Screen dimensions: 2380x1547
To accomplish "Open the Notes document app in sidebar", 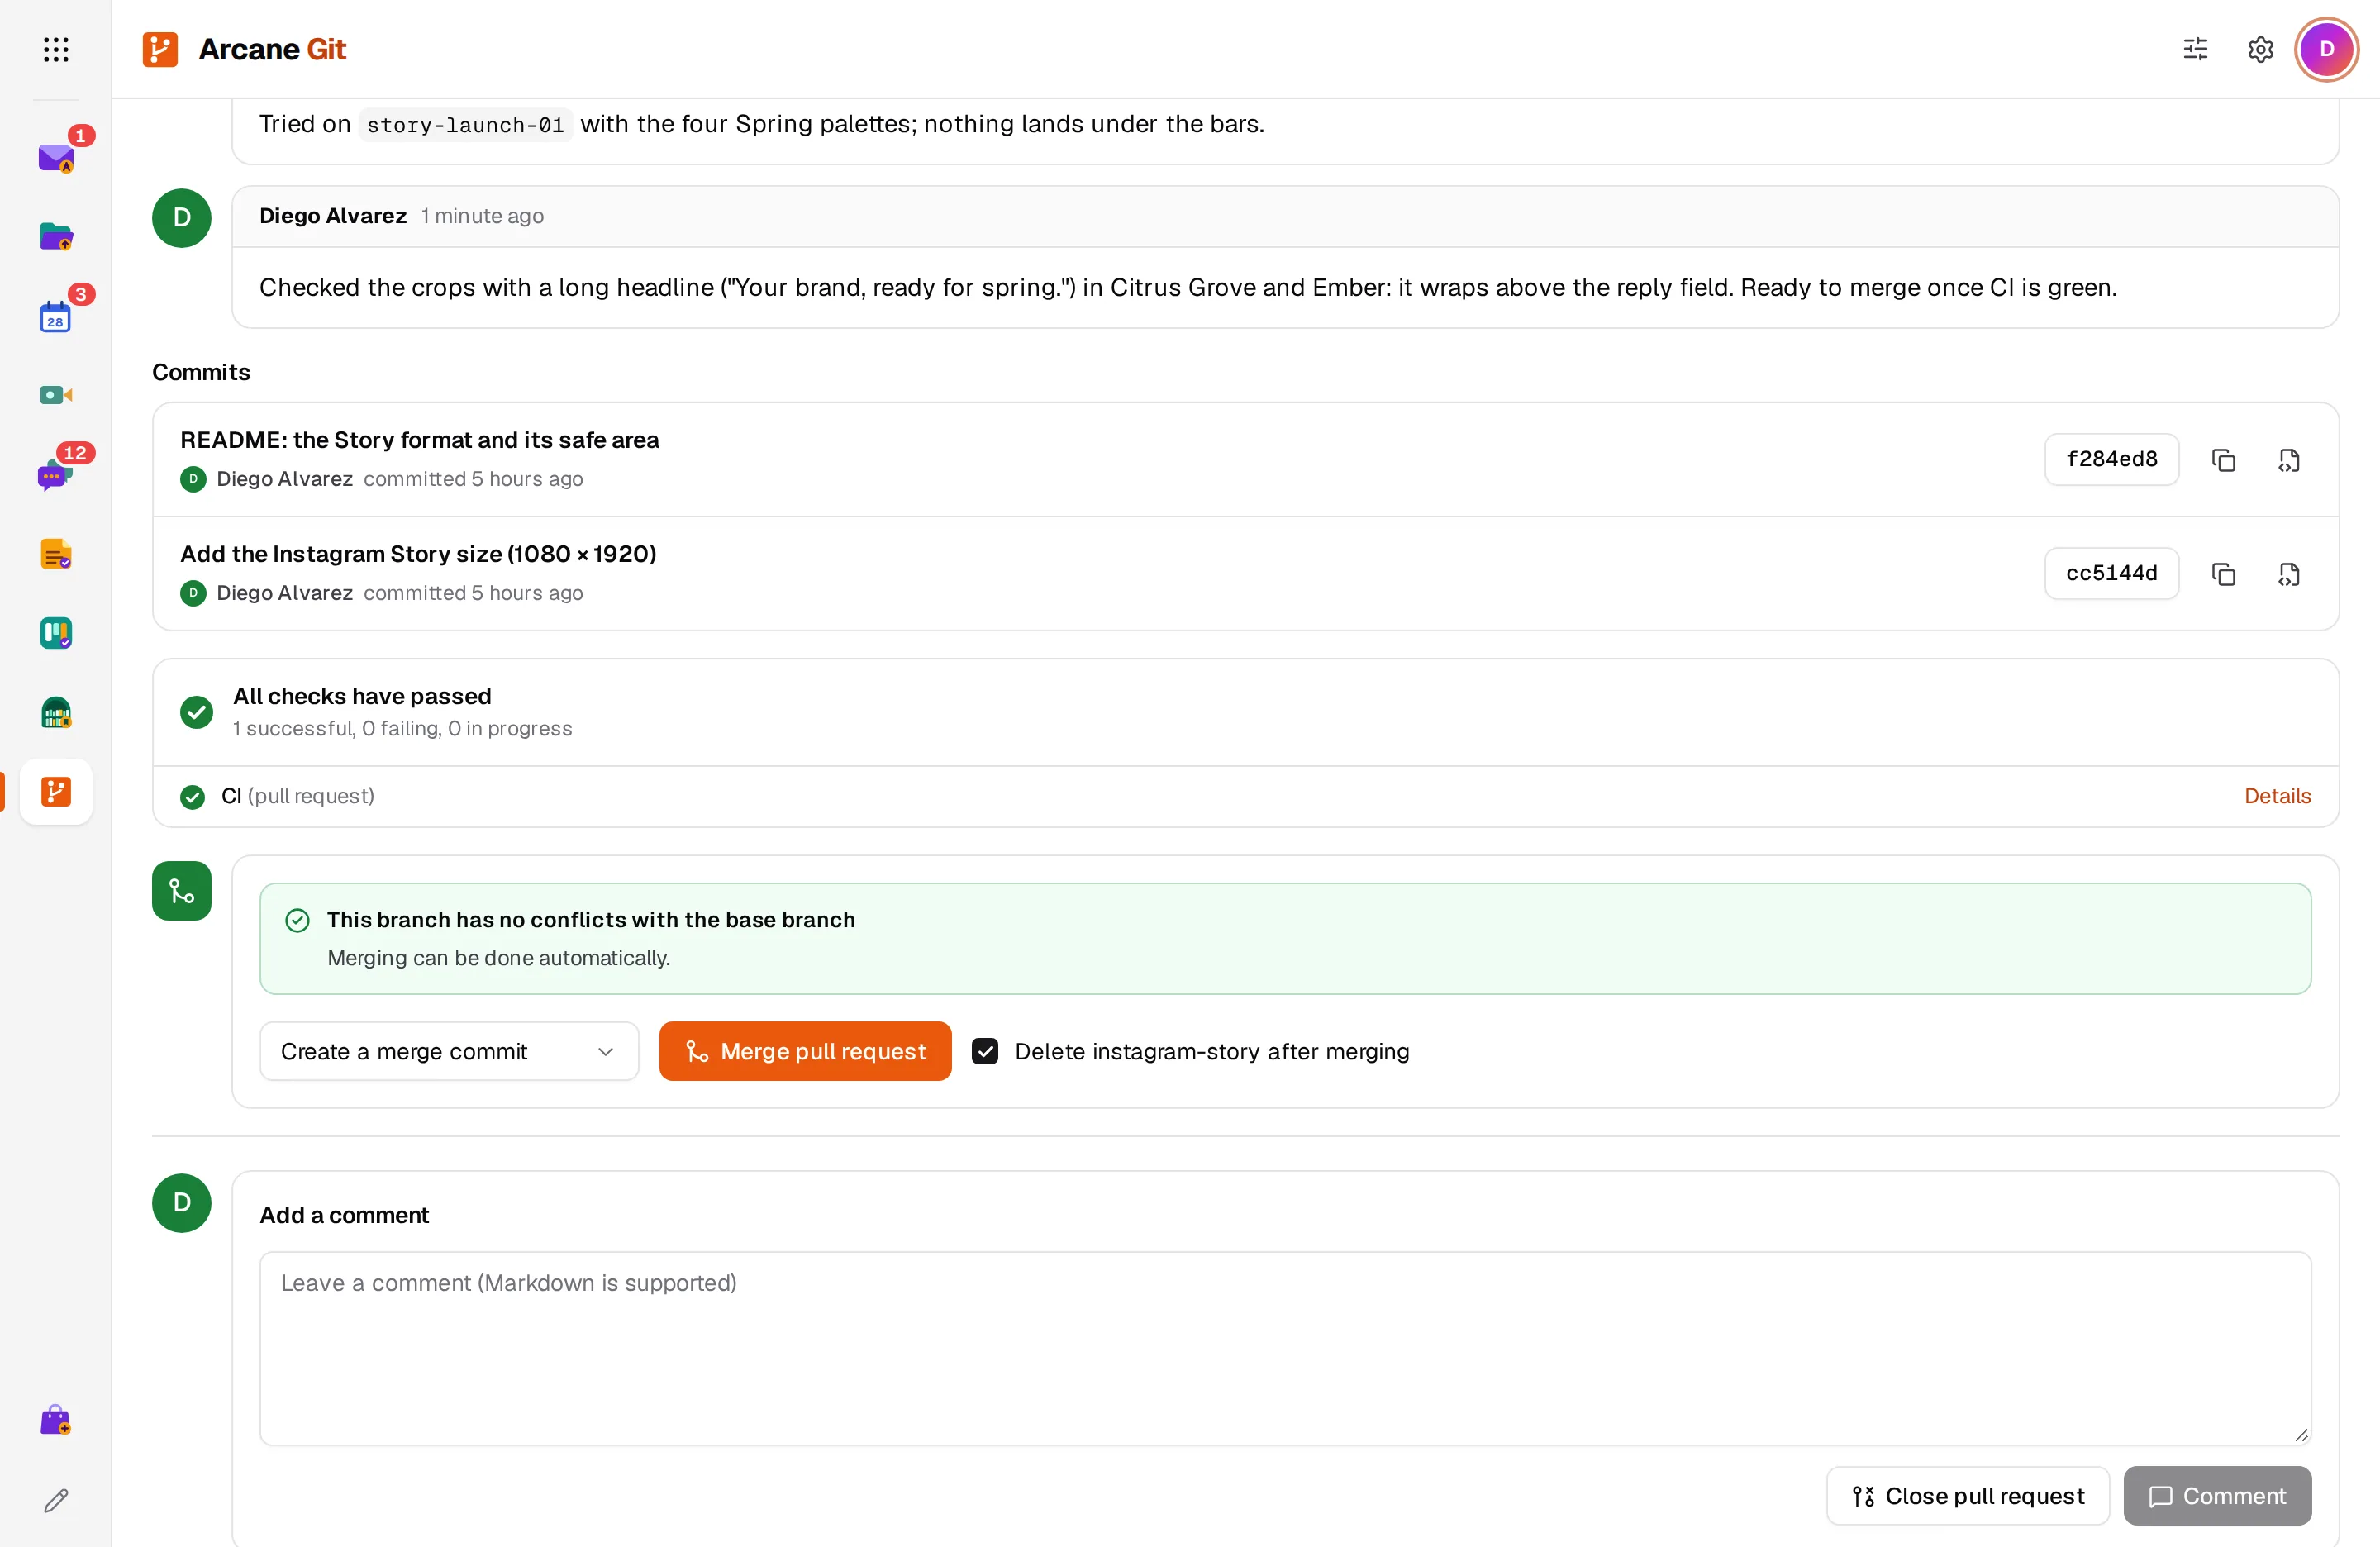I will pyautogui.click(x=56, y=553).
